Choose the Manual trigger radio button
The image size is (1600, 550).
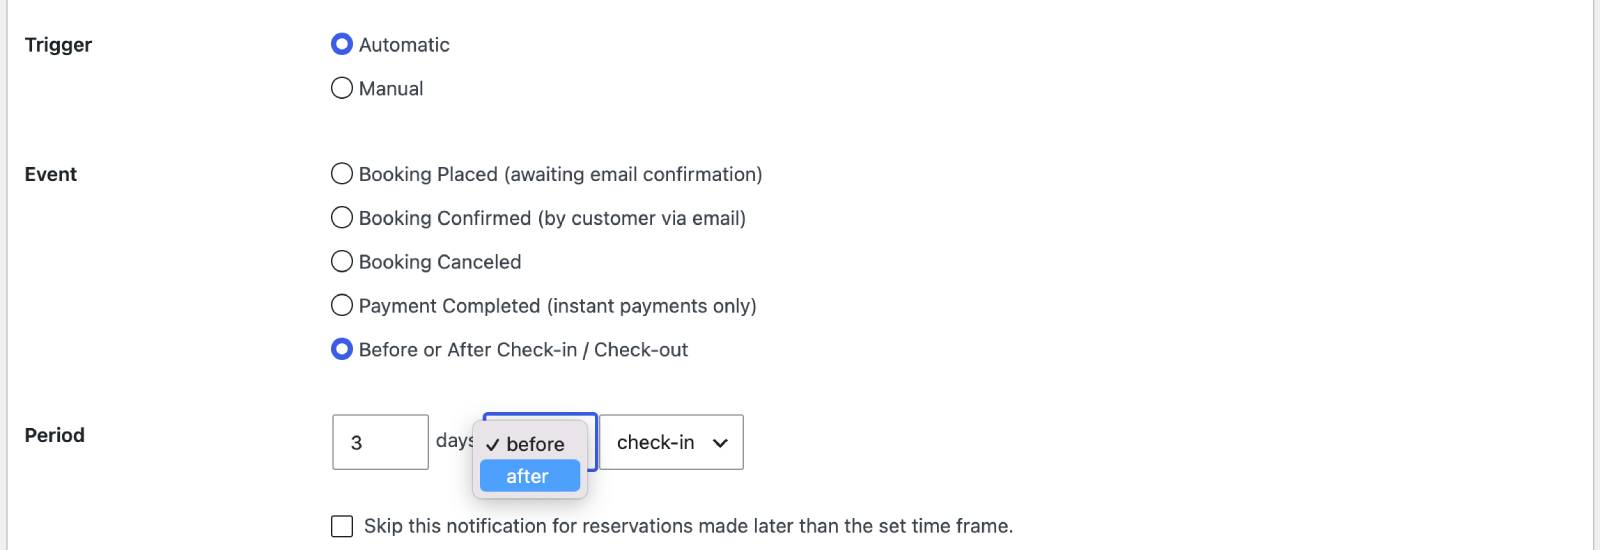pyautogui.click(x=342, y=88)
